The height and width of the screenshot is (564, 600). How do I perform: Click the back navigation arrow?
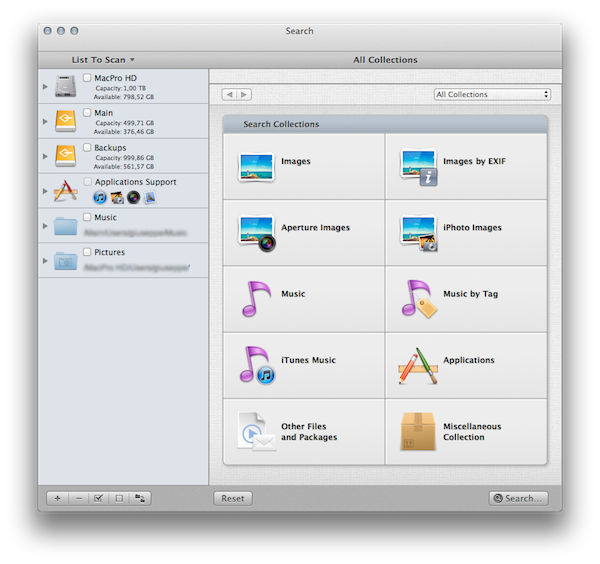(x=229, y=94)
